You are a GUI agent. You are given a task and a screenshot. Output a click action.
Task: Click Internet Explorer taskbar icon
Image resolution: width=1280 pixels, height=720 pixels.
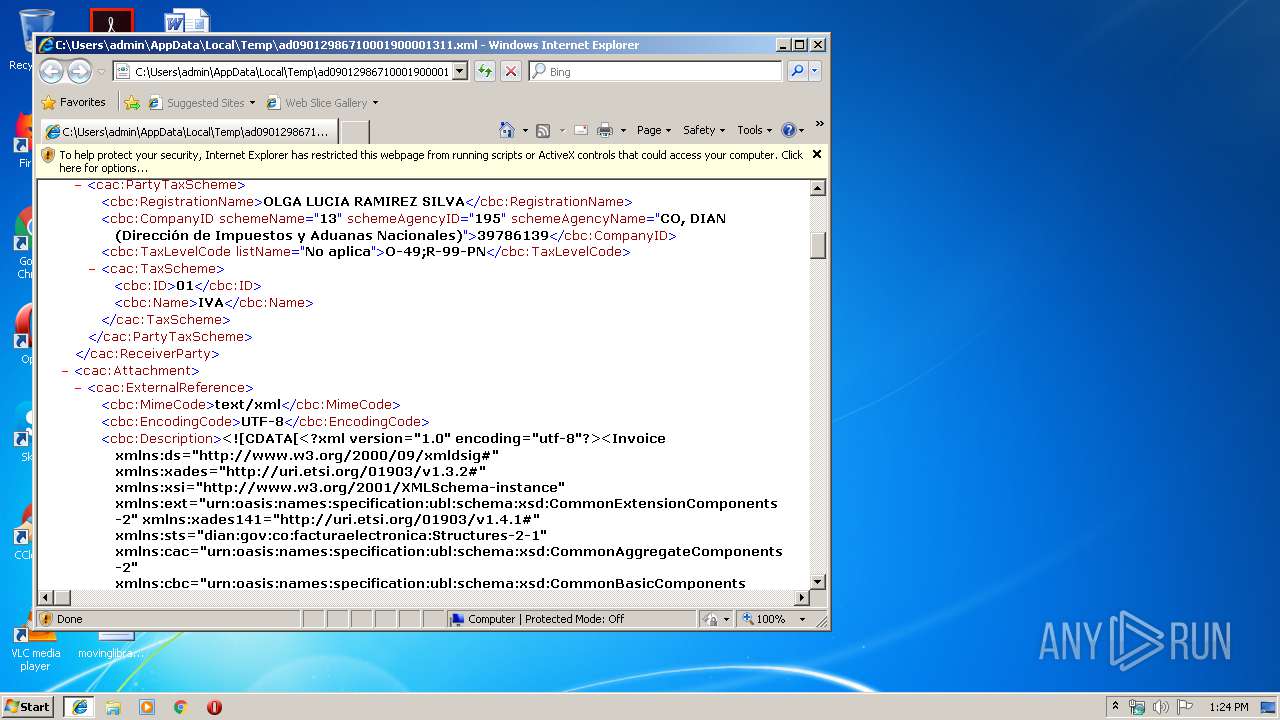pyautogui.click(x=79, y=707)
